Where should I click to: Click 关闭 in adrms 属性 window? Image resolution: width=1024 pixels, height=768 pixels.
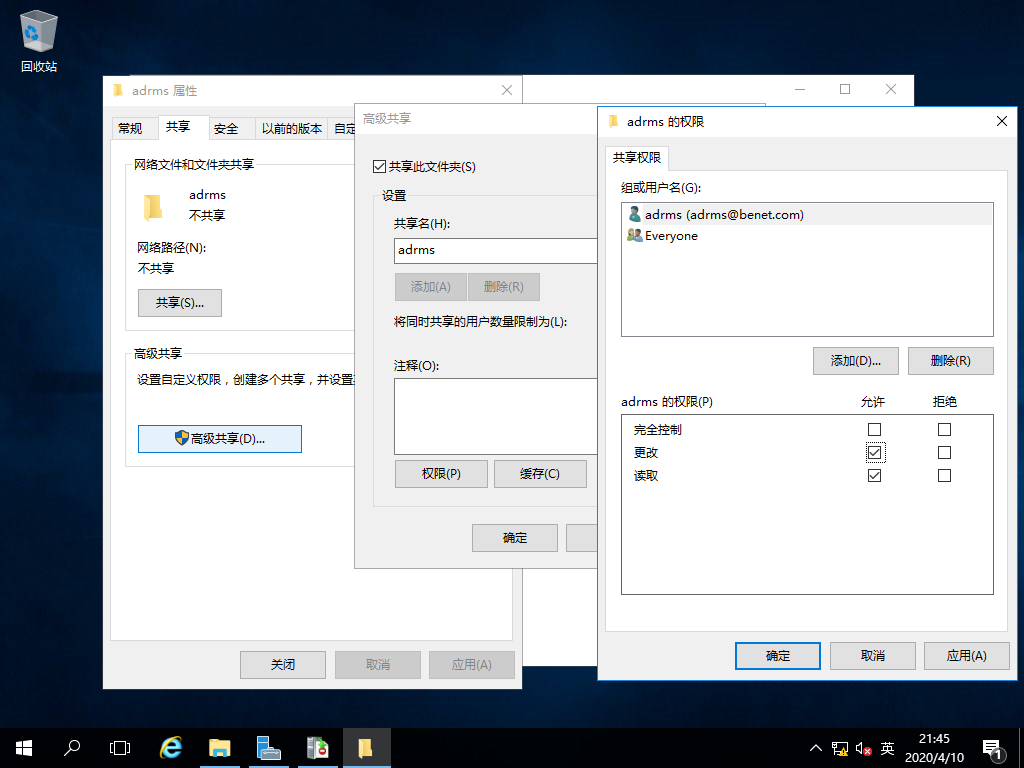coord(283,664)
